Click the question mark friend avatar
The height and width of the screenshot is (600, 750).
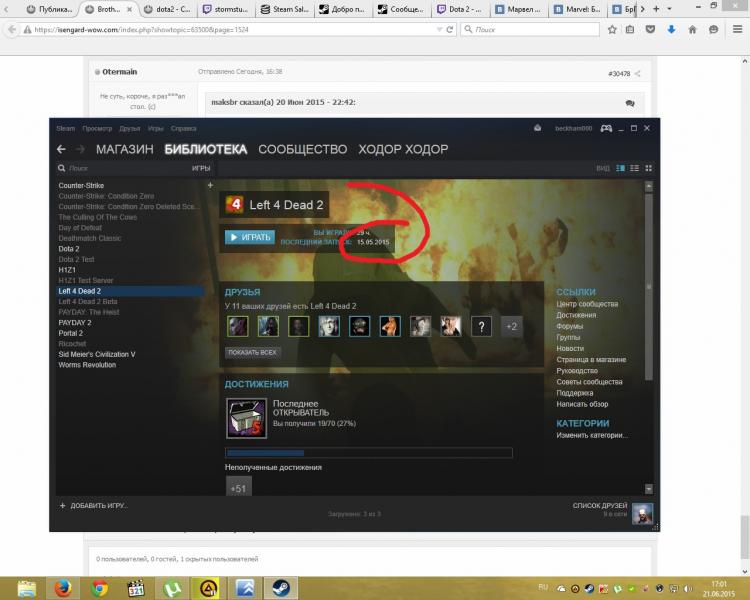(x=481, y=326)
